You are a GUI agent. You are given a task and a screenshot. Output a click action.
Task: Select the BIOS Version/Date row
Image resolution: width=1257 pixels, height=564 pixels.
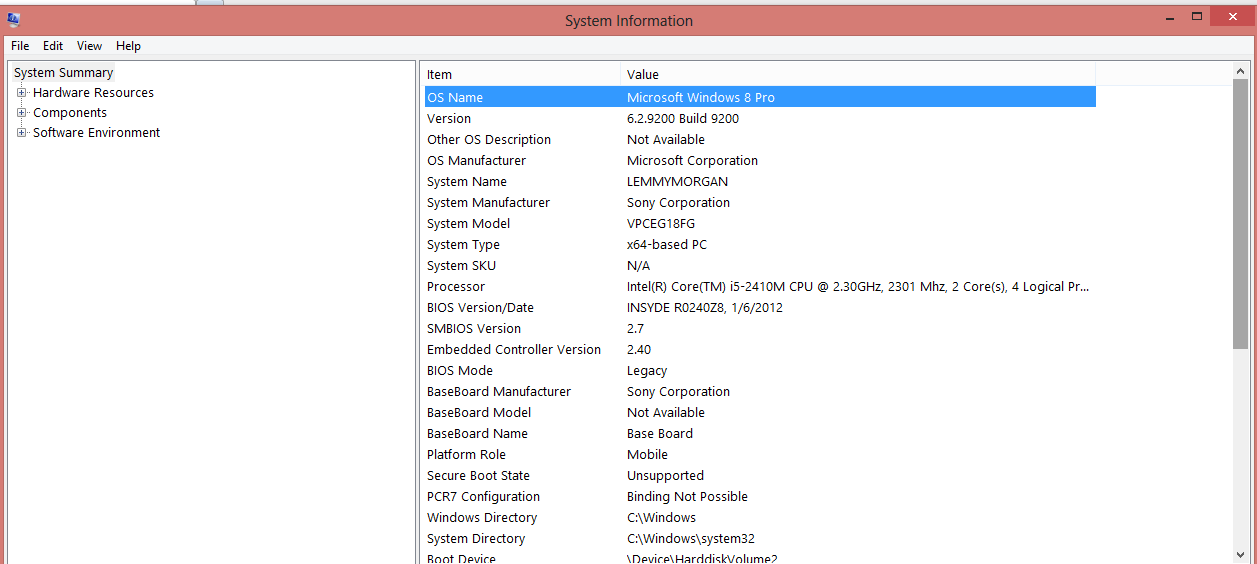pos(759,307)
